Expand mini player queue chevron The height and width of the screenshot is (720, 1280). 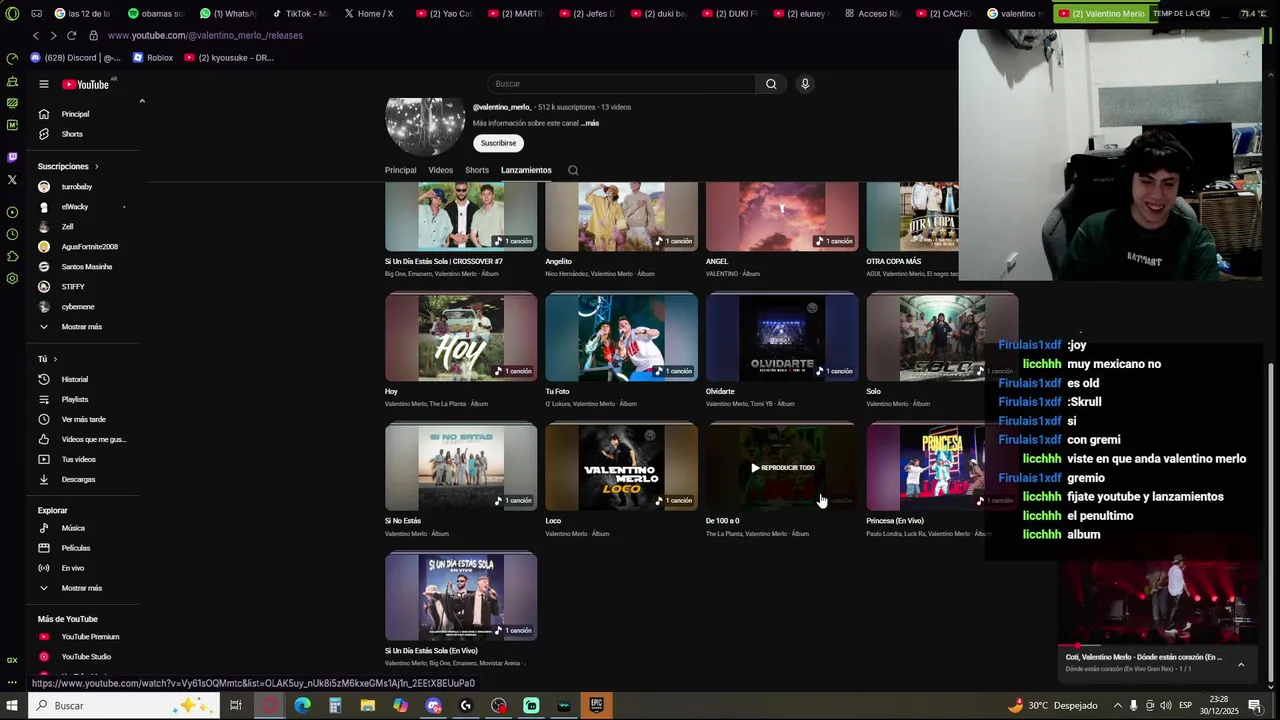tap(1241, 664)
